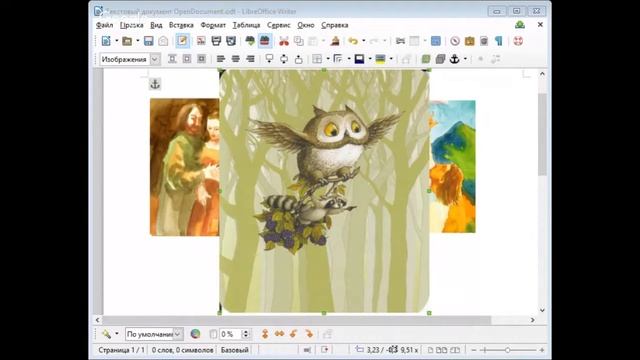The height and width of the screenshot is (360, 640).
Task: Click the border color swatch button
Action: [359, 59]
